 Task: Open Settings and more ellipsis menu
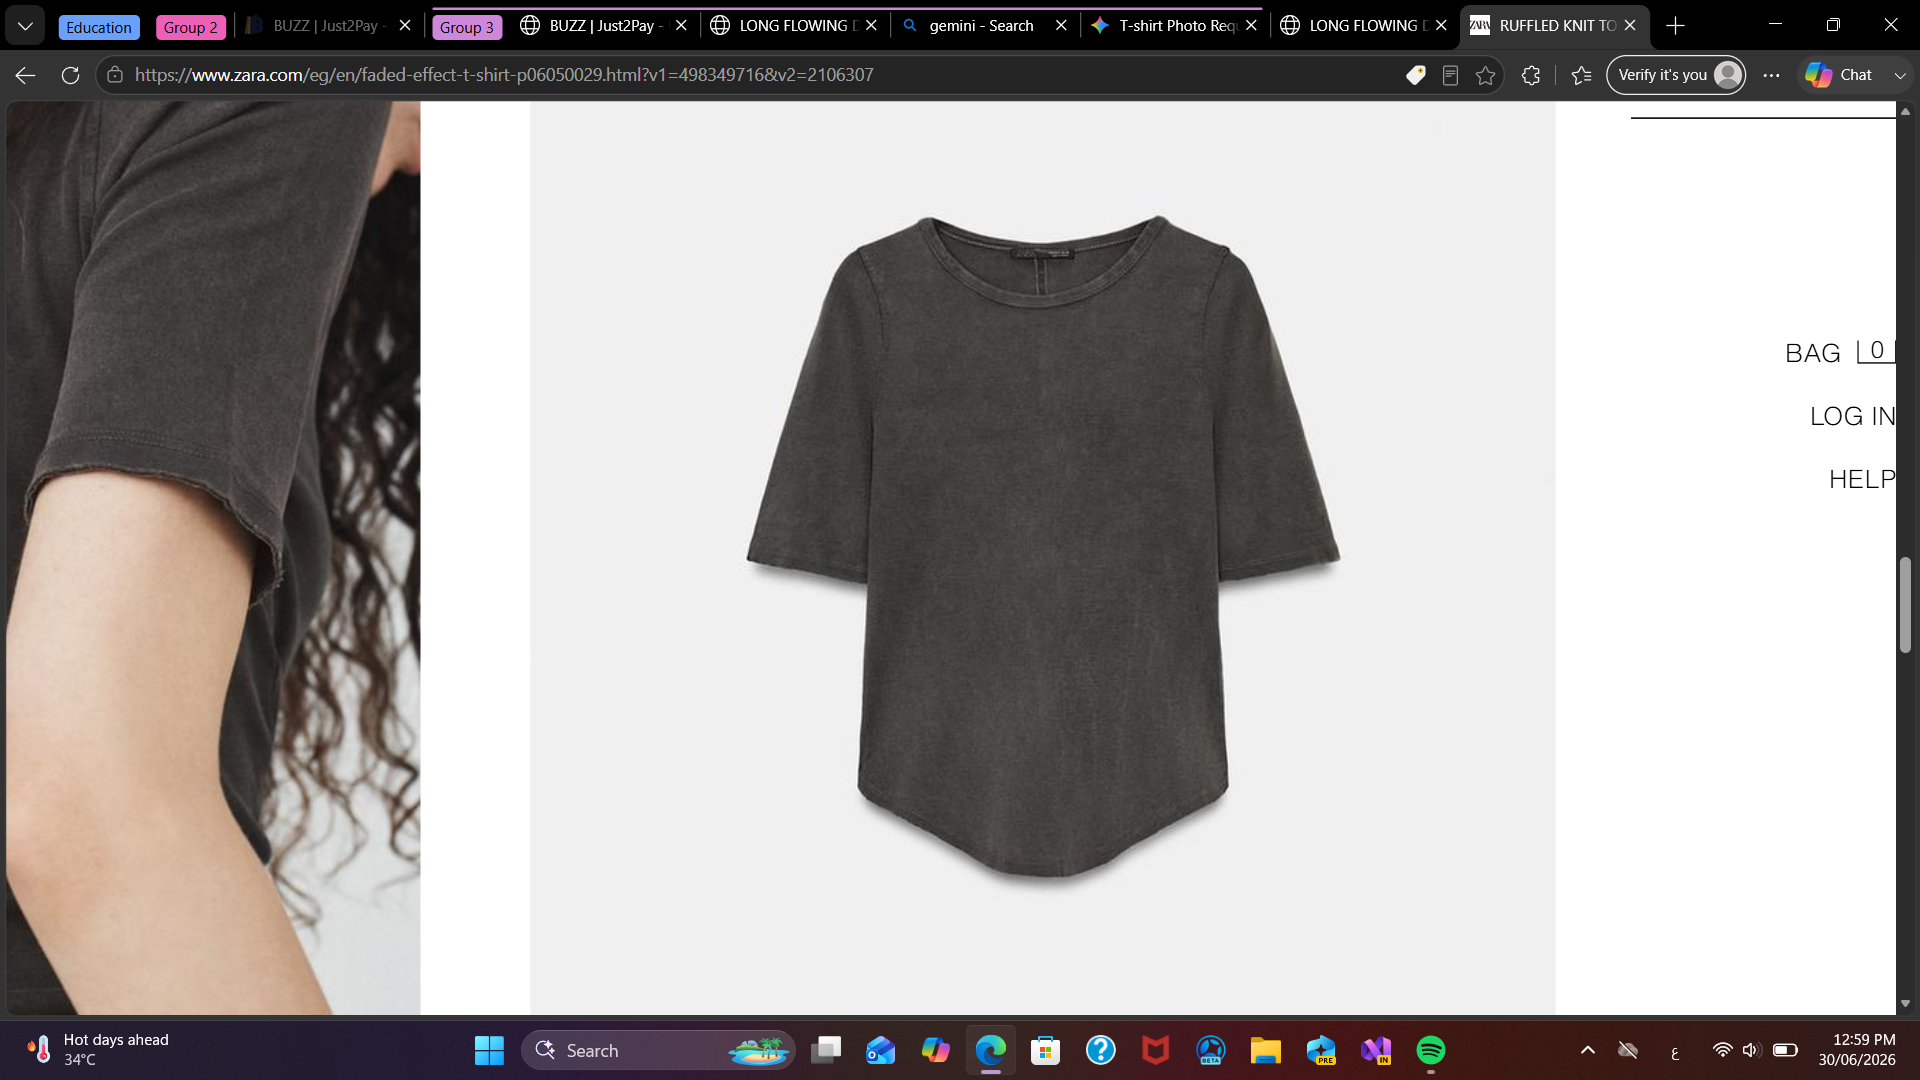tap(1771, 75)
